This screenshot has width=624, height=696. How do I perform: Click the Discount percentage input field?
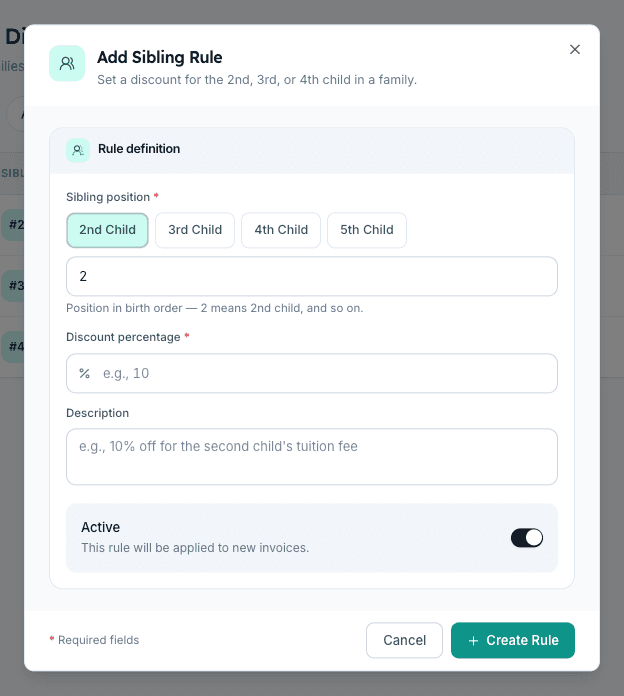pyautogui.click(x=312, y=373)
